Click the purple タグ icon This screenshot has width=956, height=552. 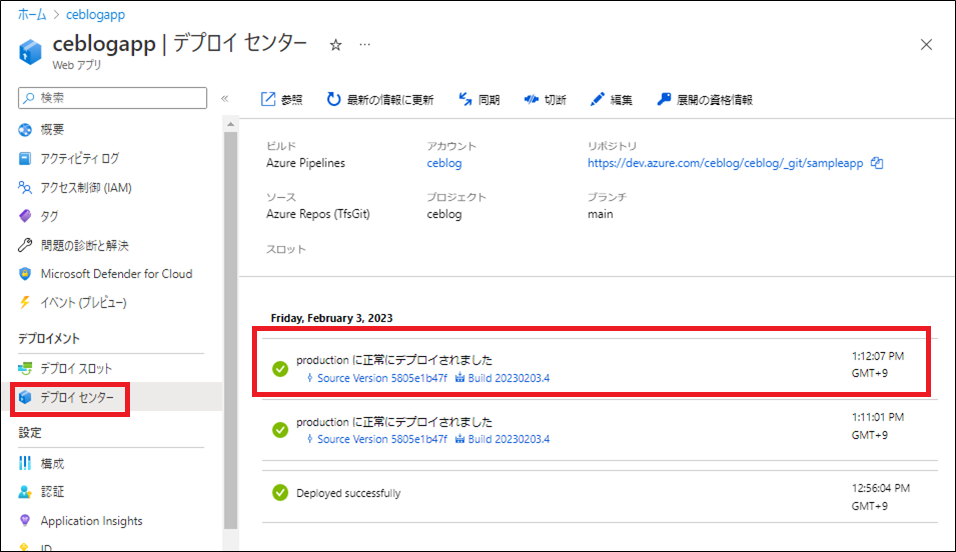(x=25, y=216)
